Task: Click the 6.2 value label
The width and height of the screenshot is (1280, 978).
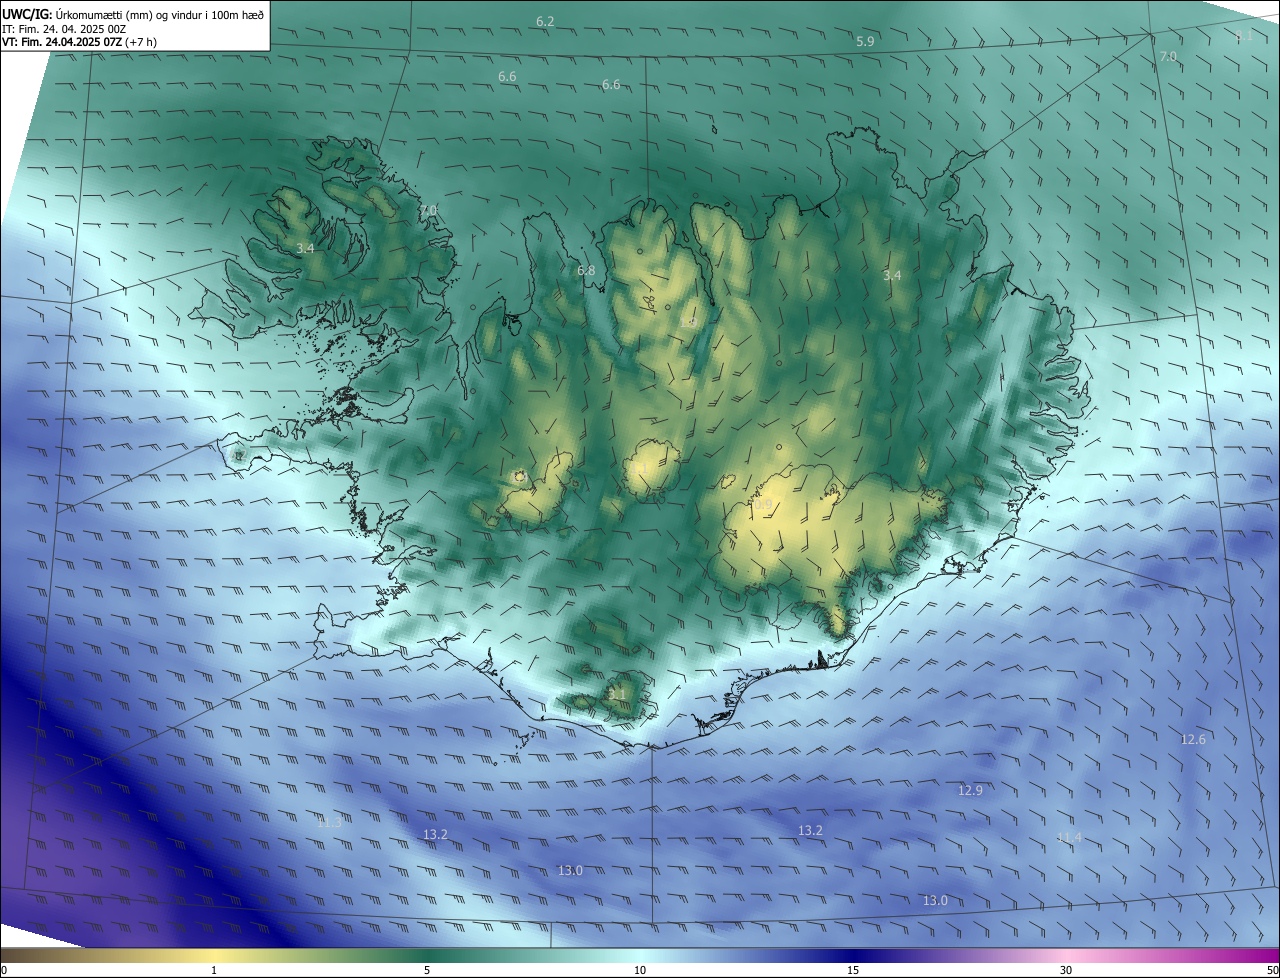Action: click(x=545, y=21)
